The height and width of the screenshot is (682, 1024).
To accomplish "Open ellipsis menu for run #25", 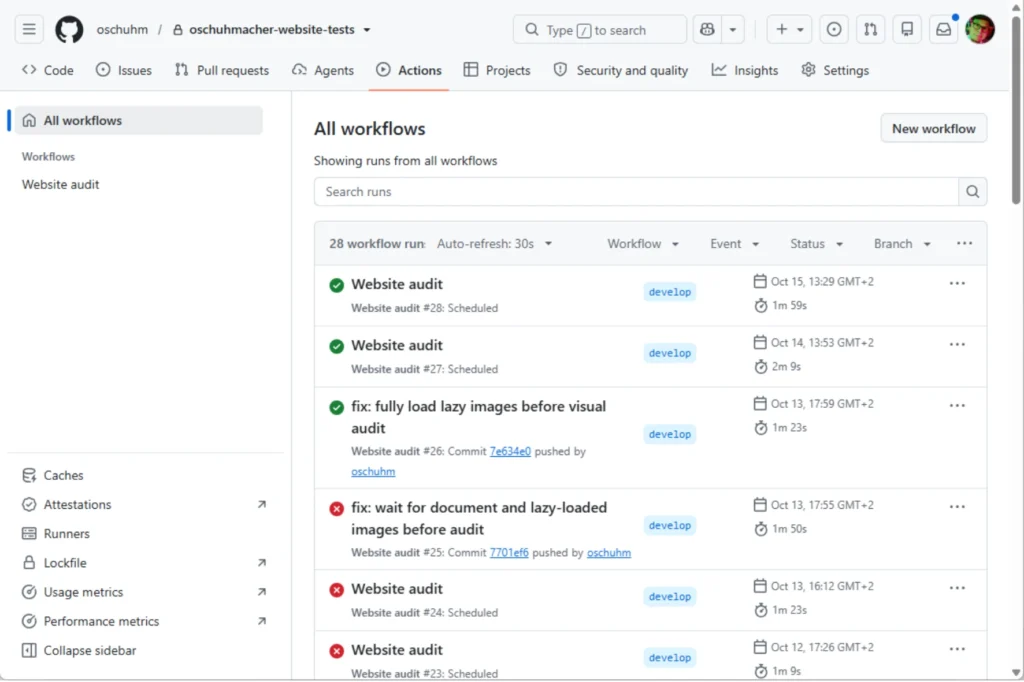I will point(957,507).
